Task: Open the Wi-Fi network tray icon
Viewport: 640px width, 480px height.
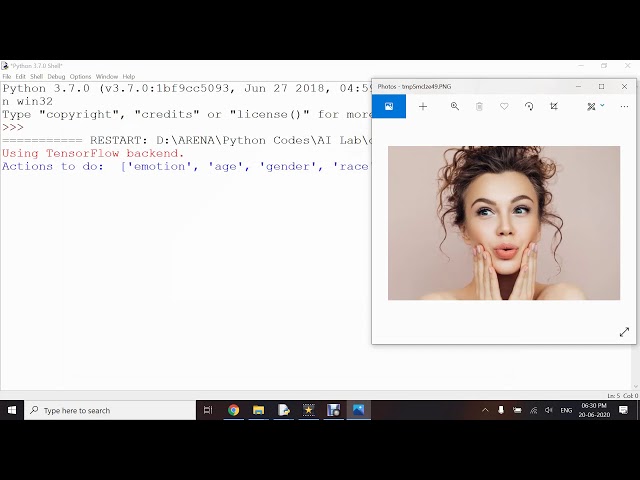Action: click(533, 410)
